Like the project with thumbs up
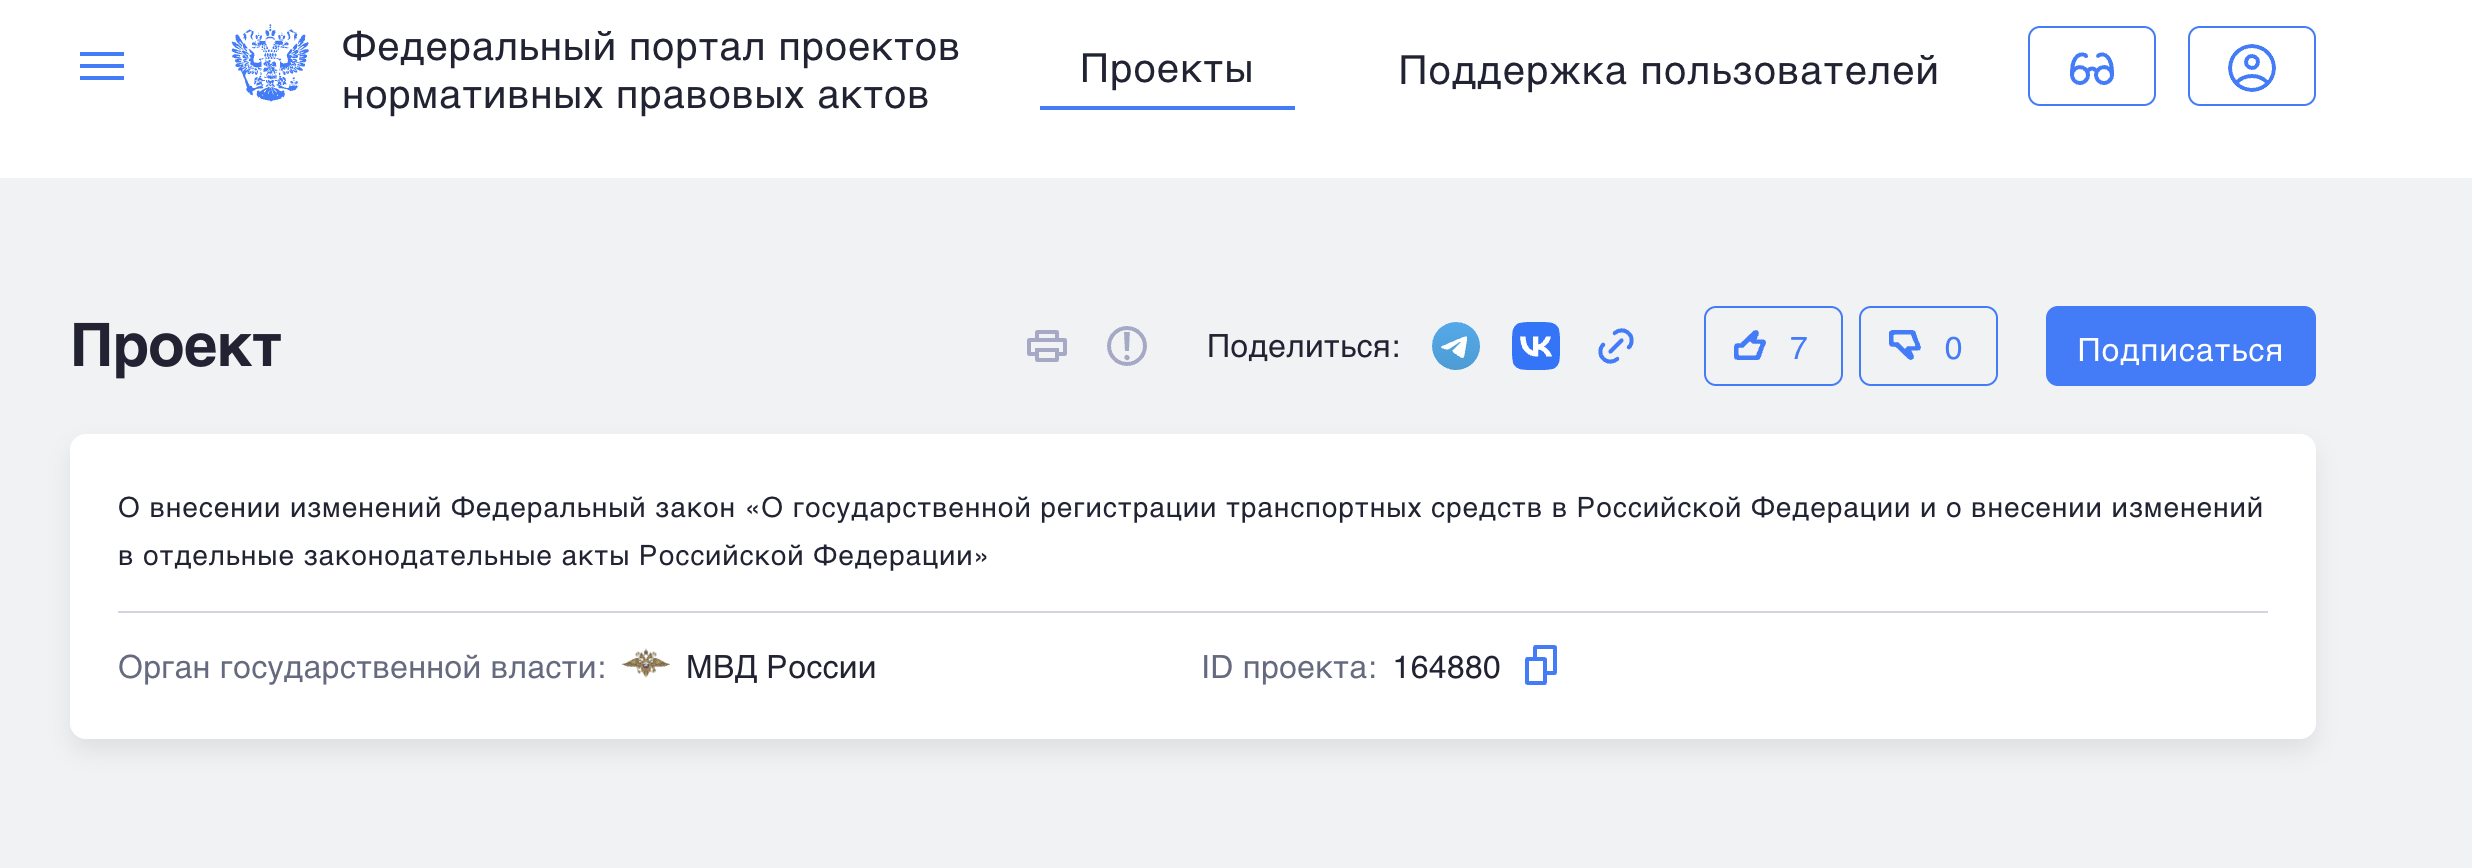2472x868 pixels. 1750,346
